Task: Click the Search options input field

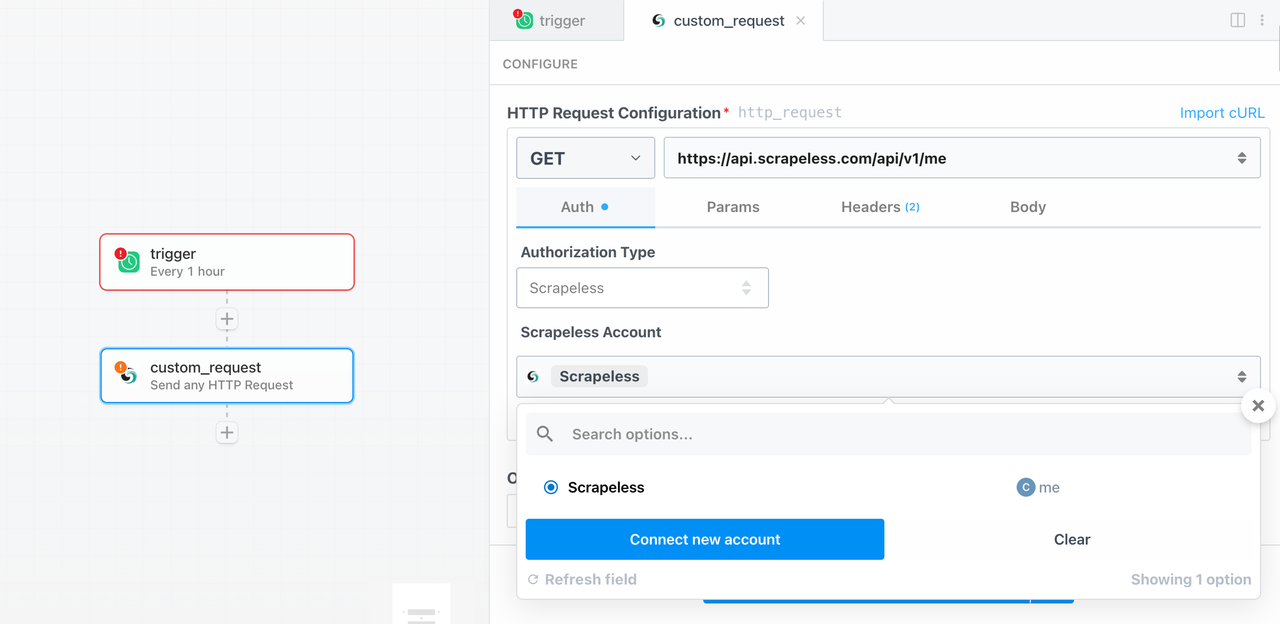Action: point(900,434)
